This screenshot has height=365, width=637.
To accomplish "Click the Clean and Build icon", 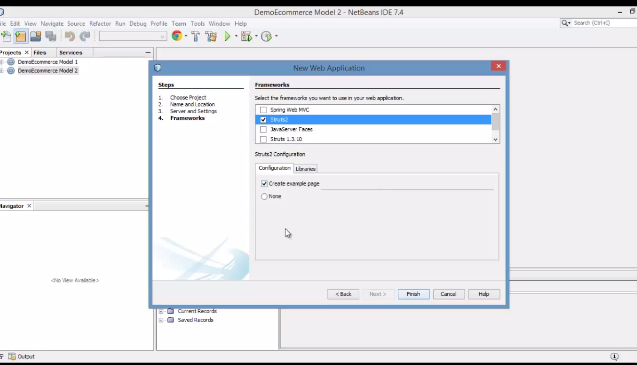I will click(x=211, y=37).
